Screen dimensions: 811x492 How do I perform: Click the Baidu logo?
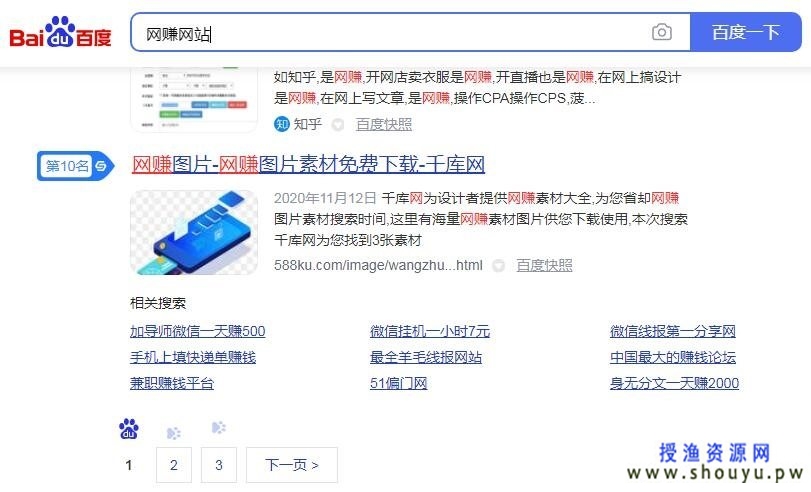pos(61,33)
